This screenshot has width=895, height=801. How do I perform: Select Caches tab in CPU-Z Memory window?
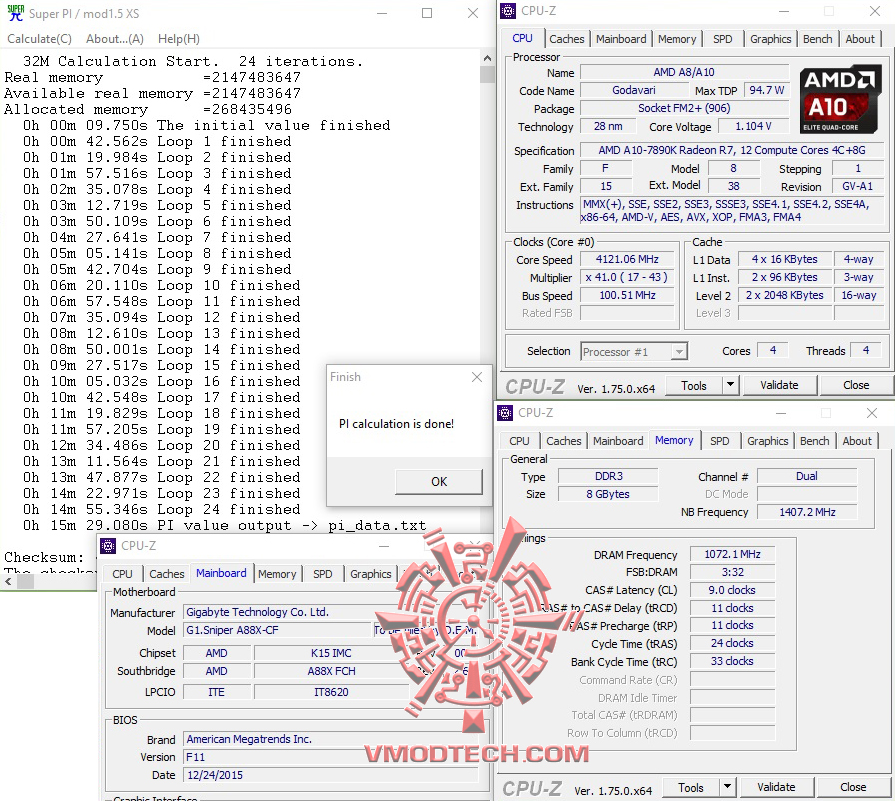click(563, 441)
